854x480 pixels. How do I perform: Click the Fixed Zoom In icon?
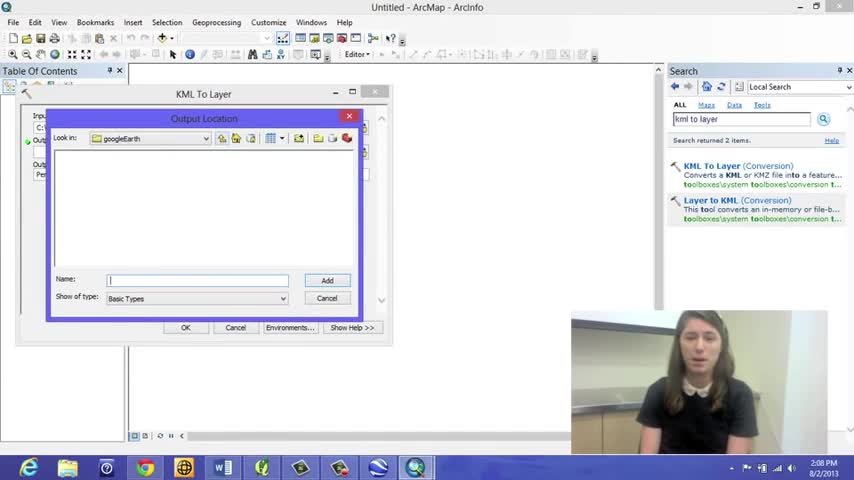pyautogui.click(x=72, y=54)
